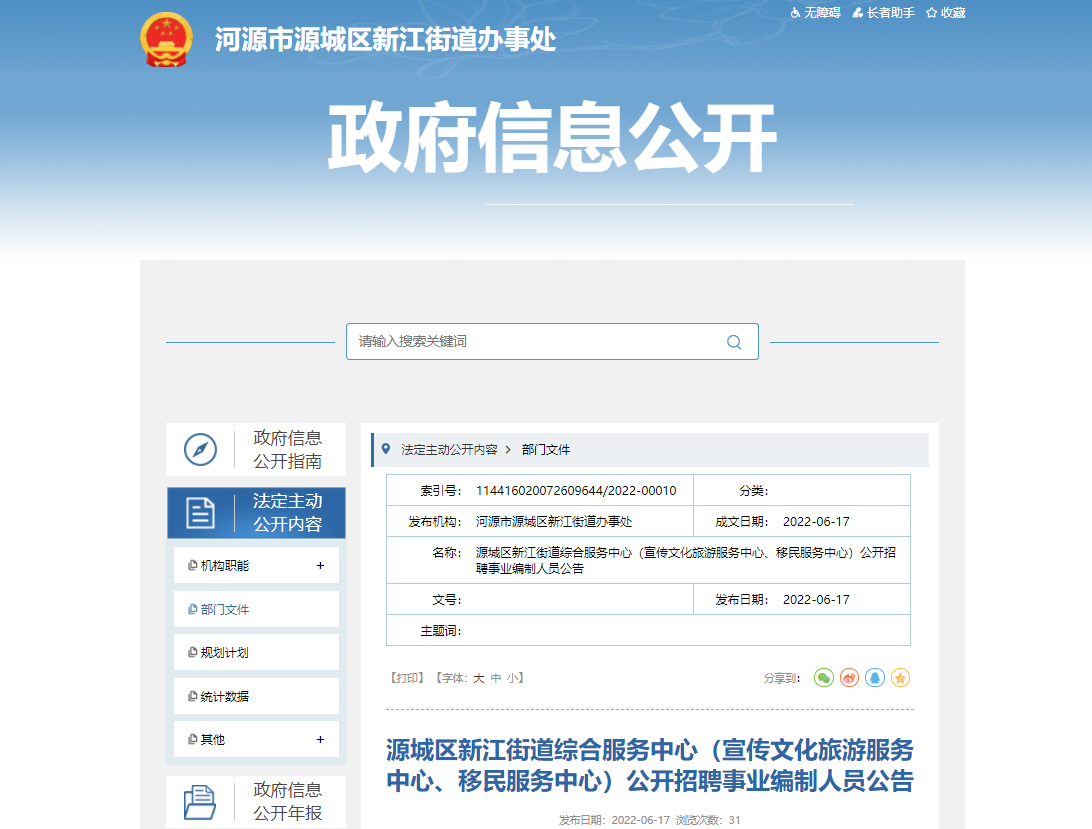Share to Qzone star icon
1092x829 pixels.
tap(900, 678)
